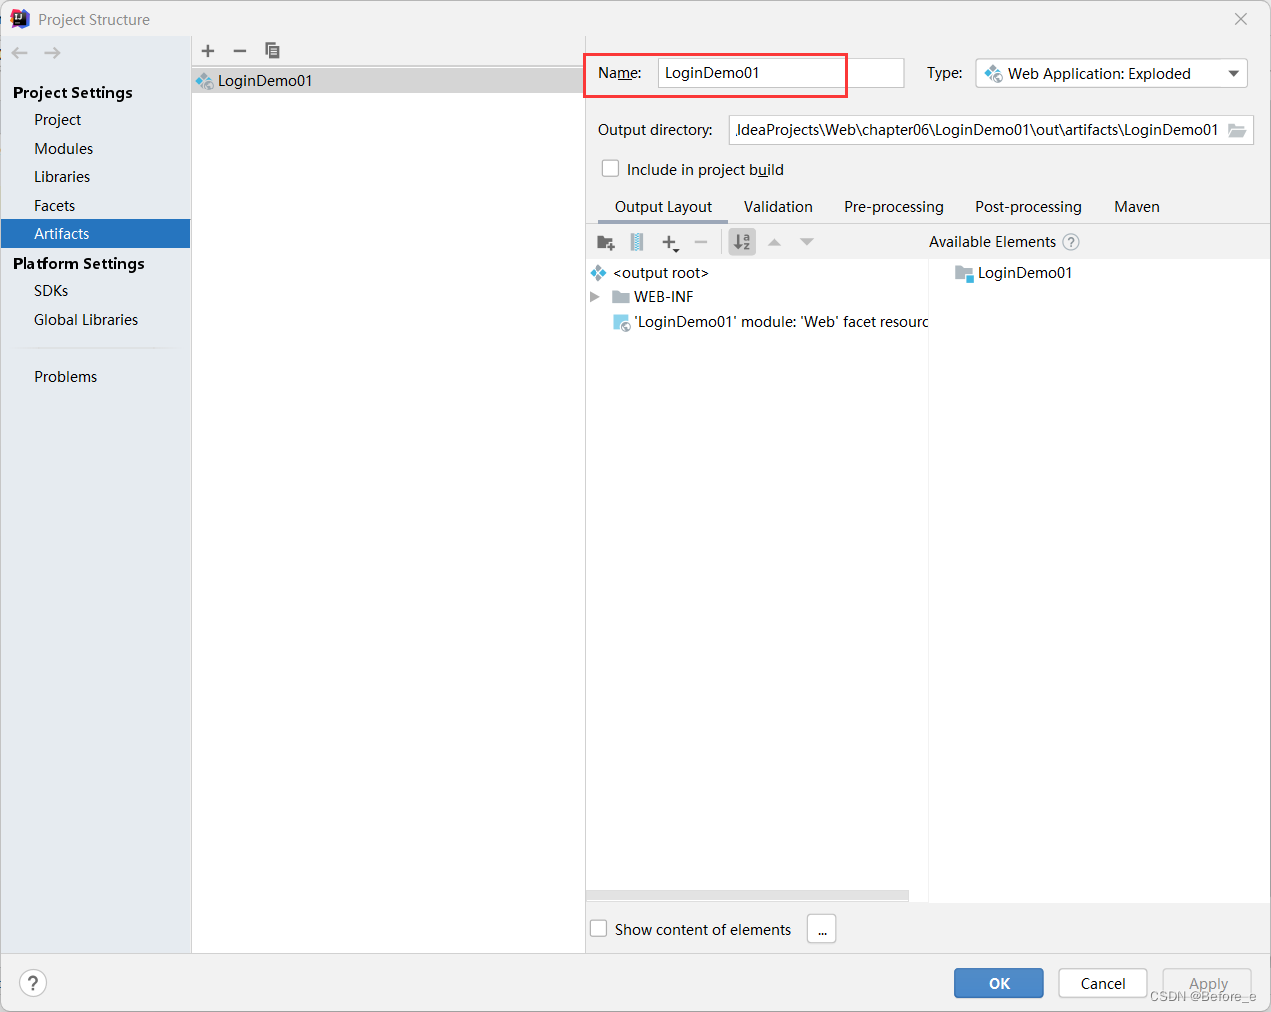The image size is (1271, 1012).
Task: Switch to the Output Layout tab
Action: pos(663,207)
